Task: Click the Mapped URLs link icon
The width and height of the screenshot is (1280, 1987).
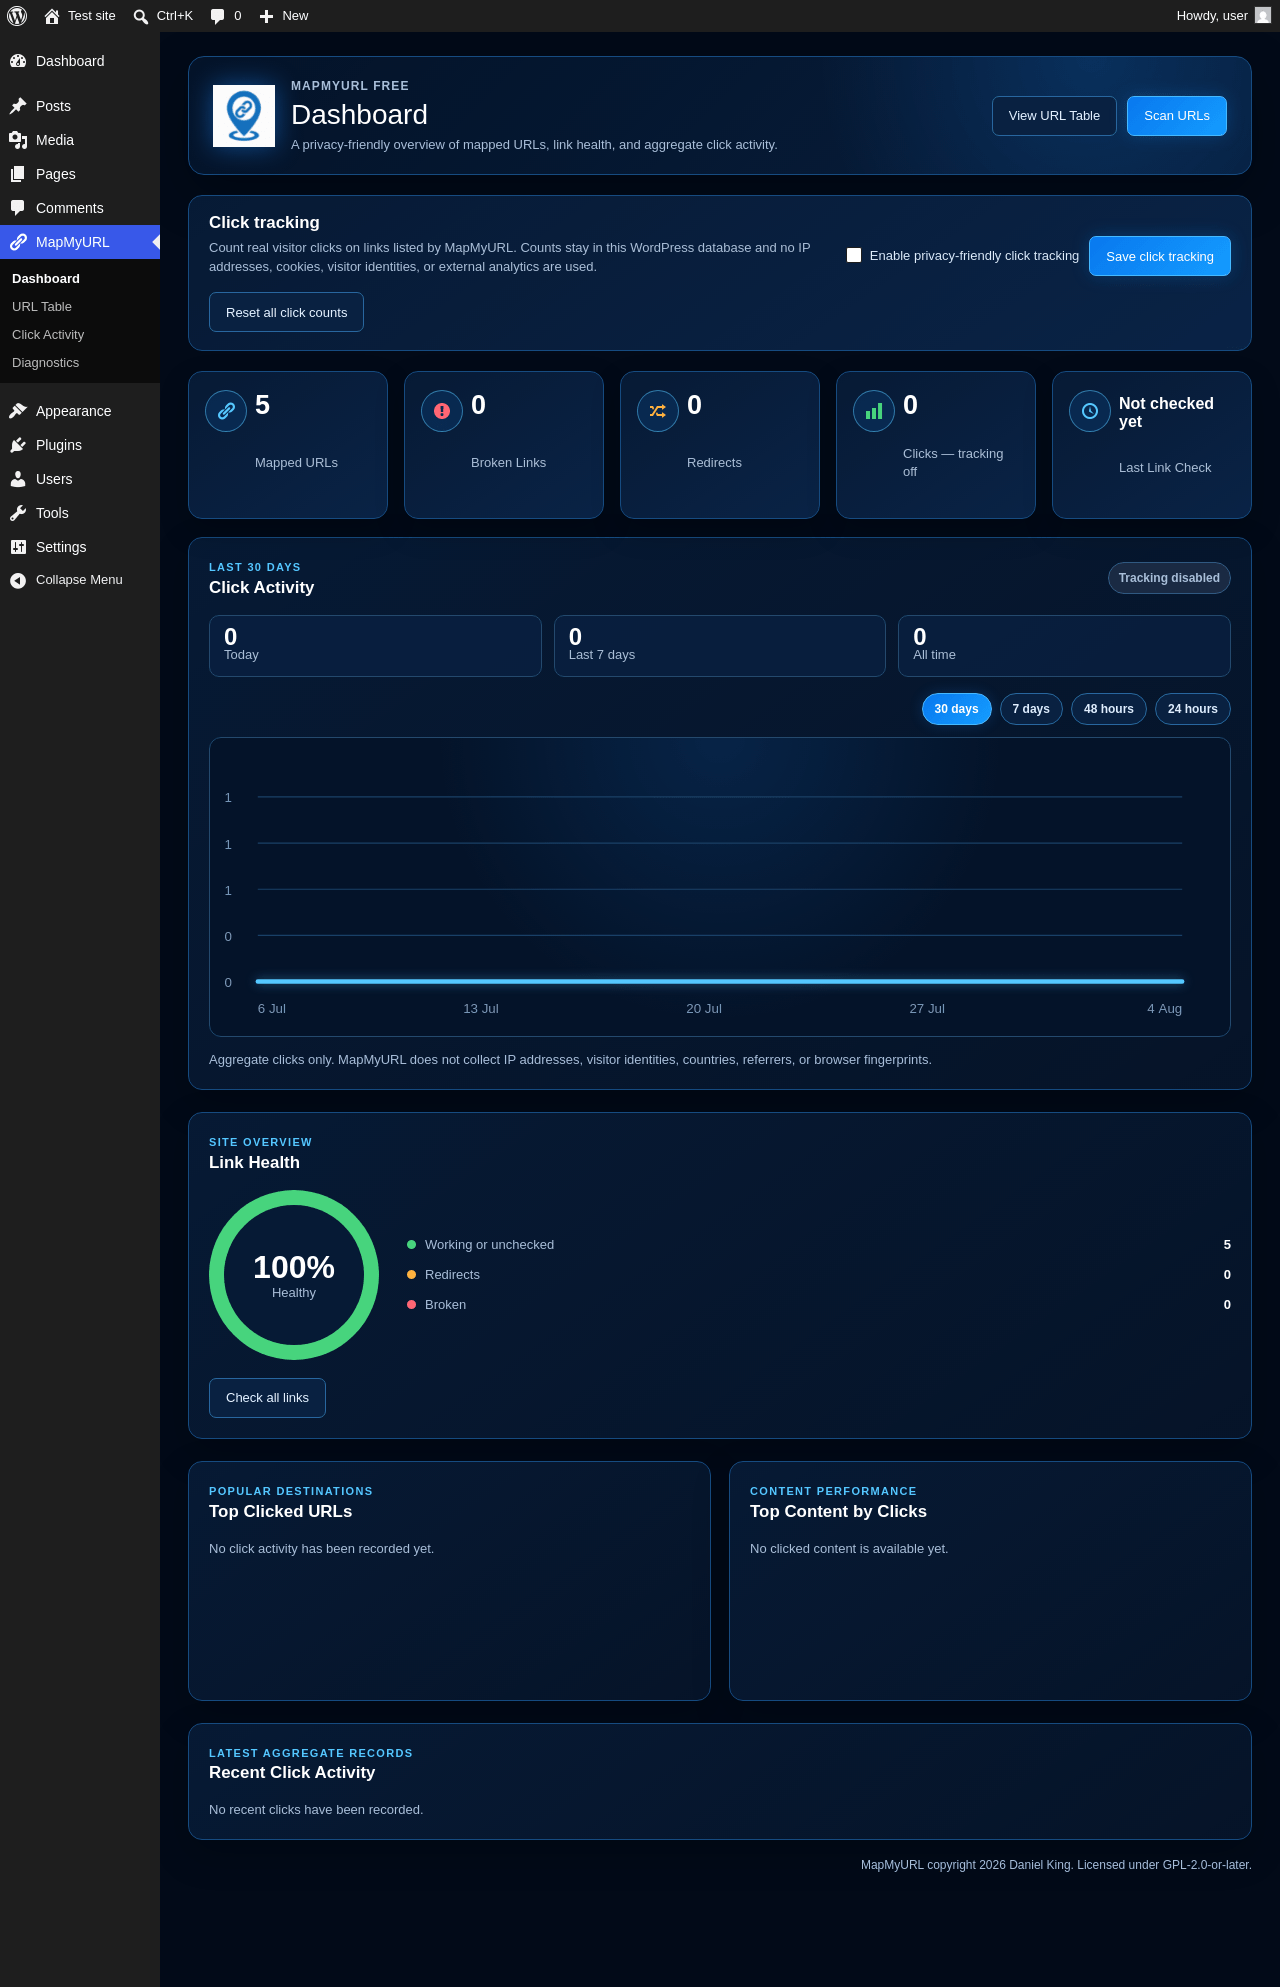Action: point(226,411)
